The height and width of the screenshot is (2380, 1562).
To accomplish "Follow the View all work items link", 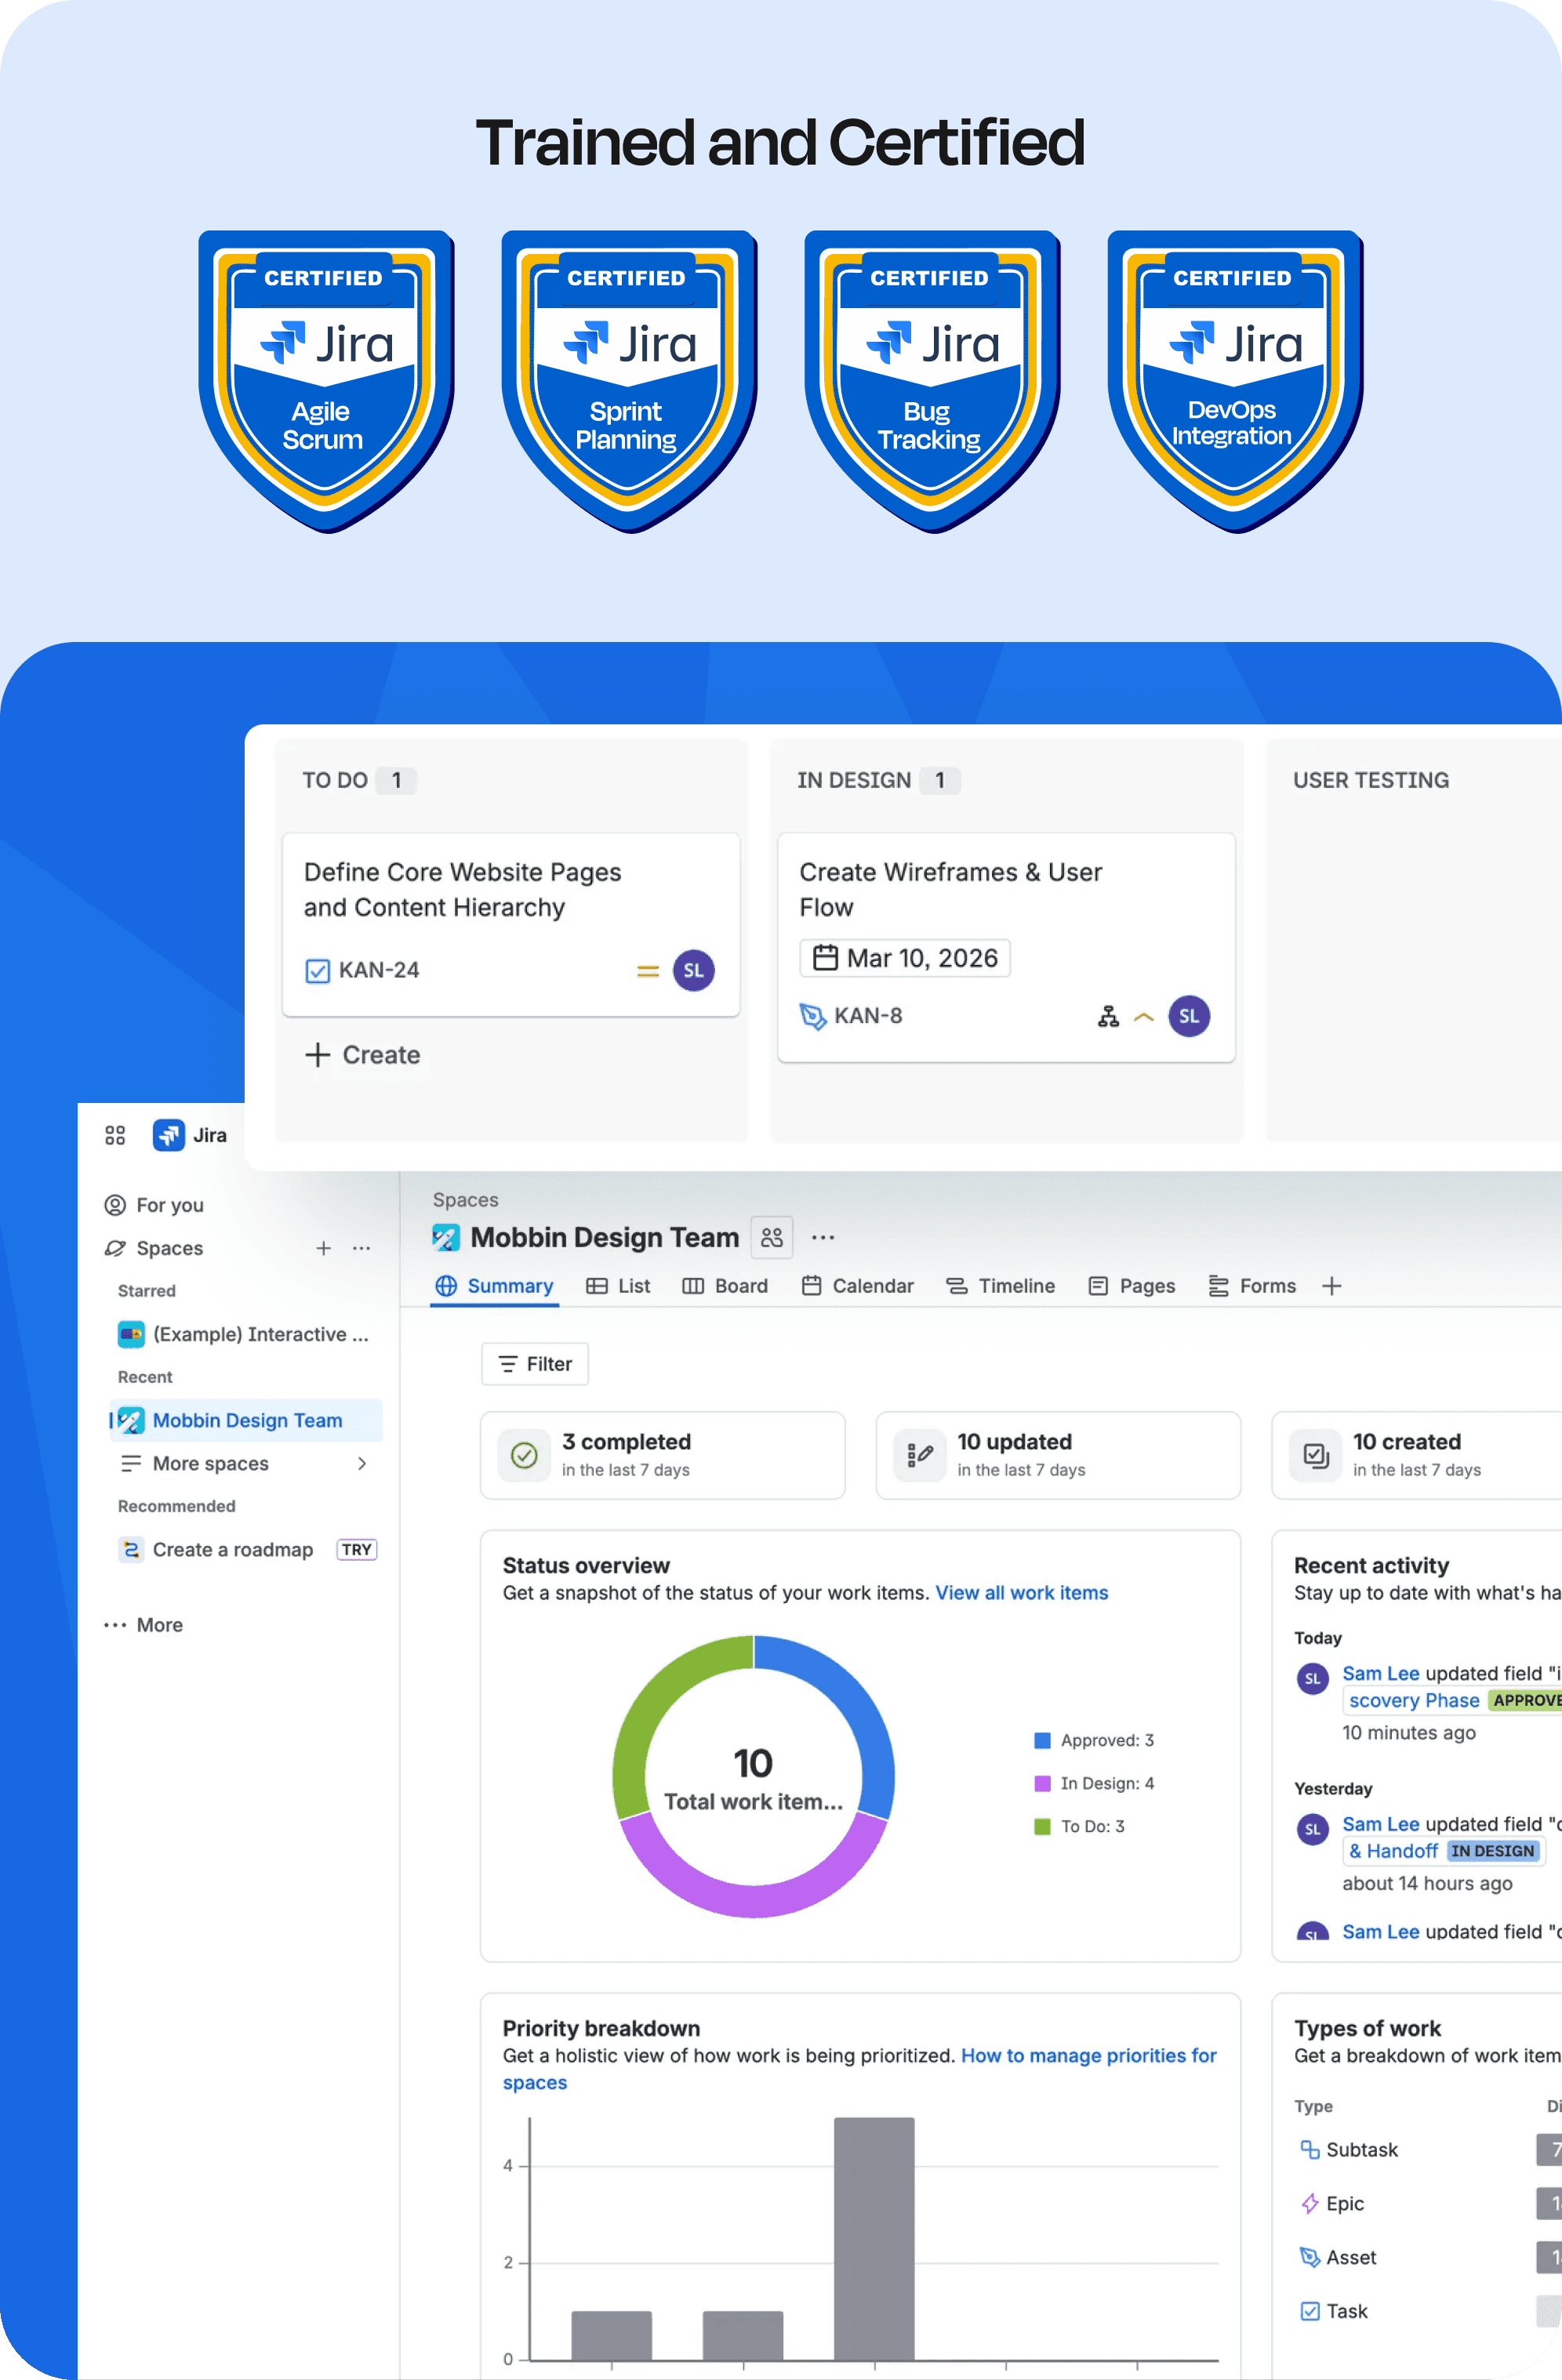I will (x=1022, y=1593).
